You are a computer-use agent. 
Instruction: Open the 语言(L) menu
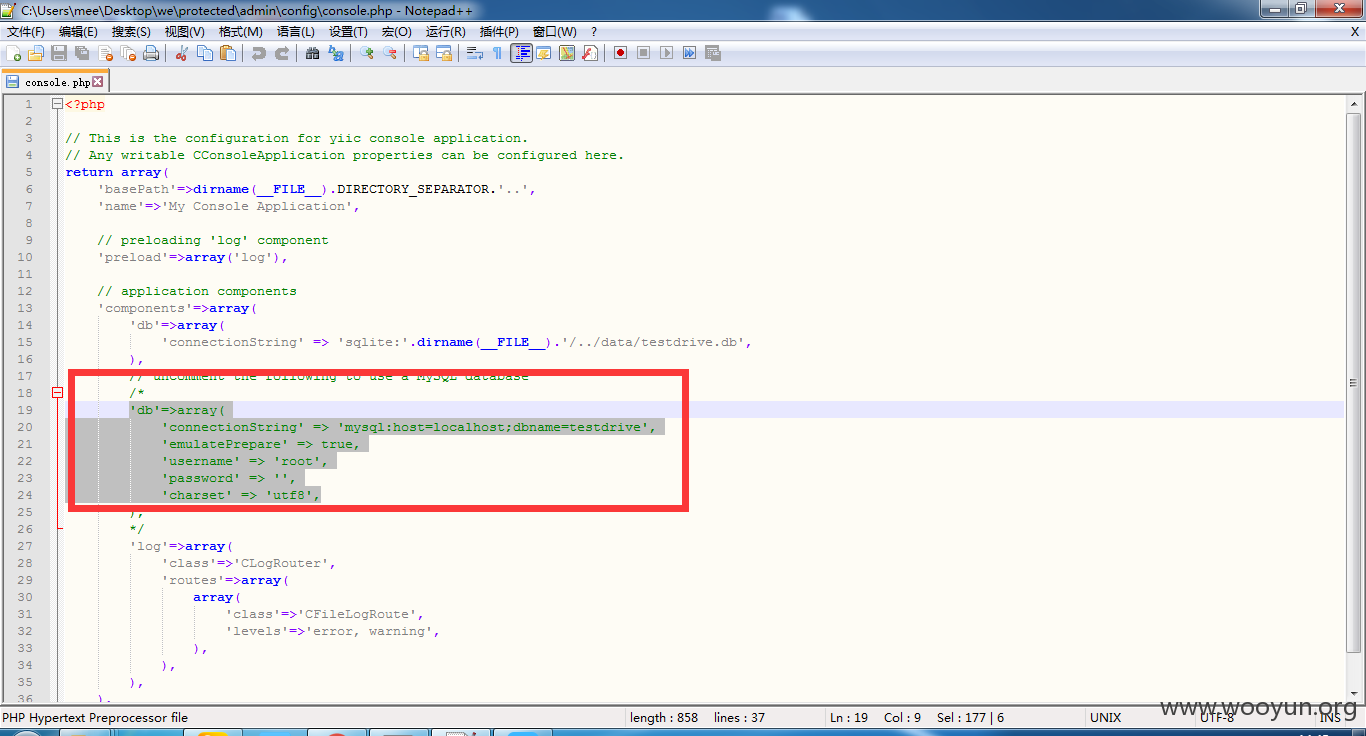pos(296,32)
